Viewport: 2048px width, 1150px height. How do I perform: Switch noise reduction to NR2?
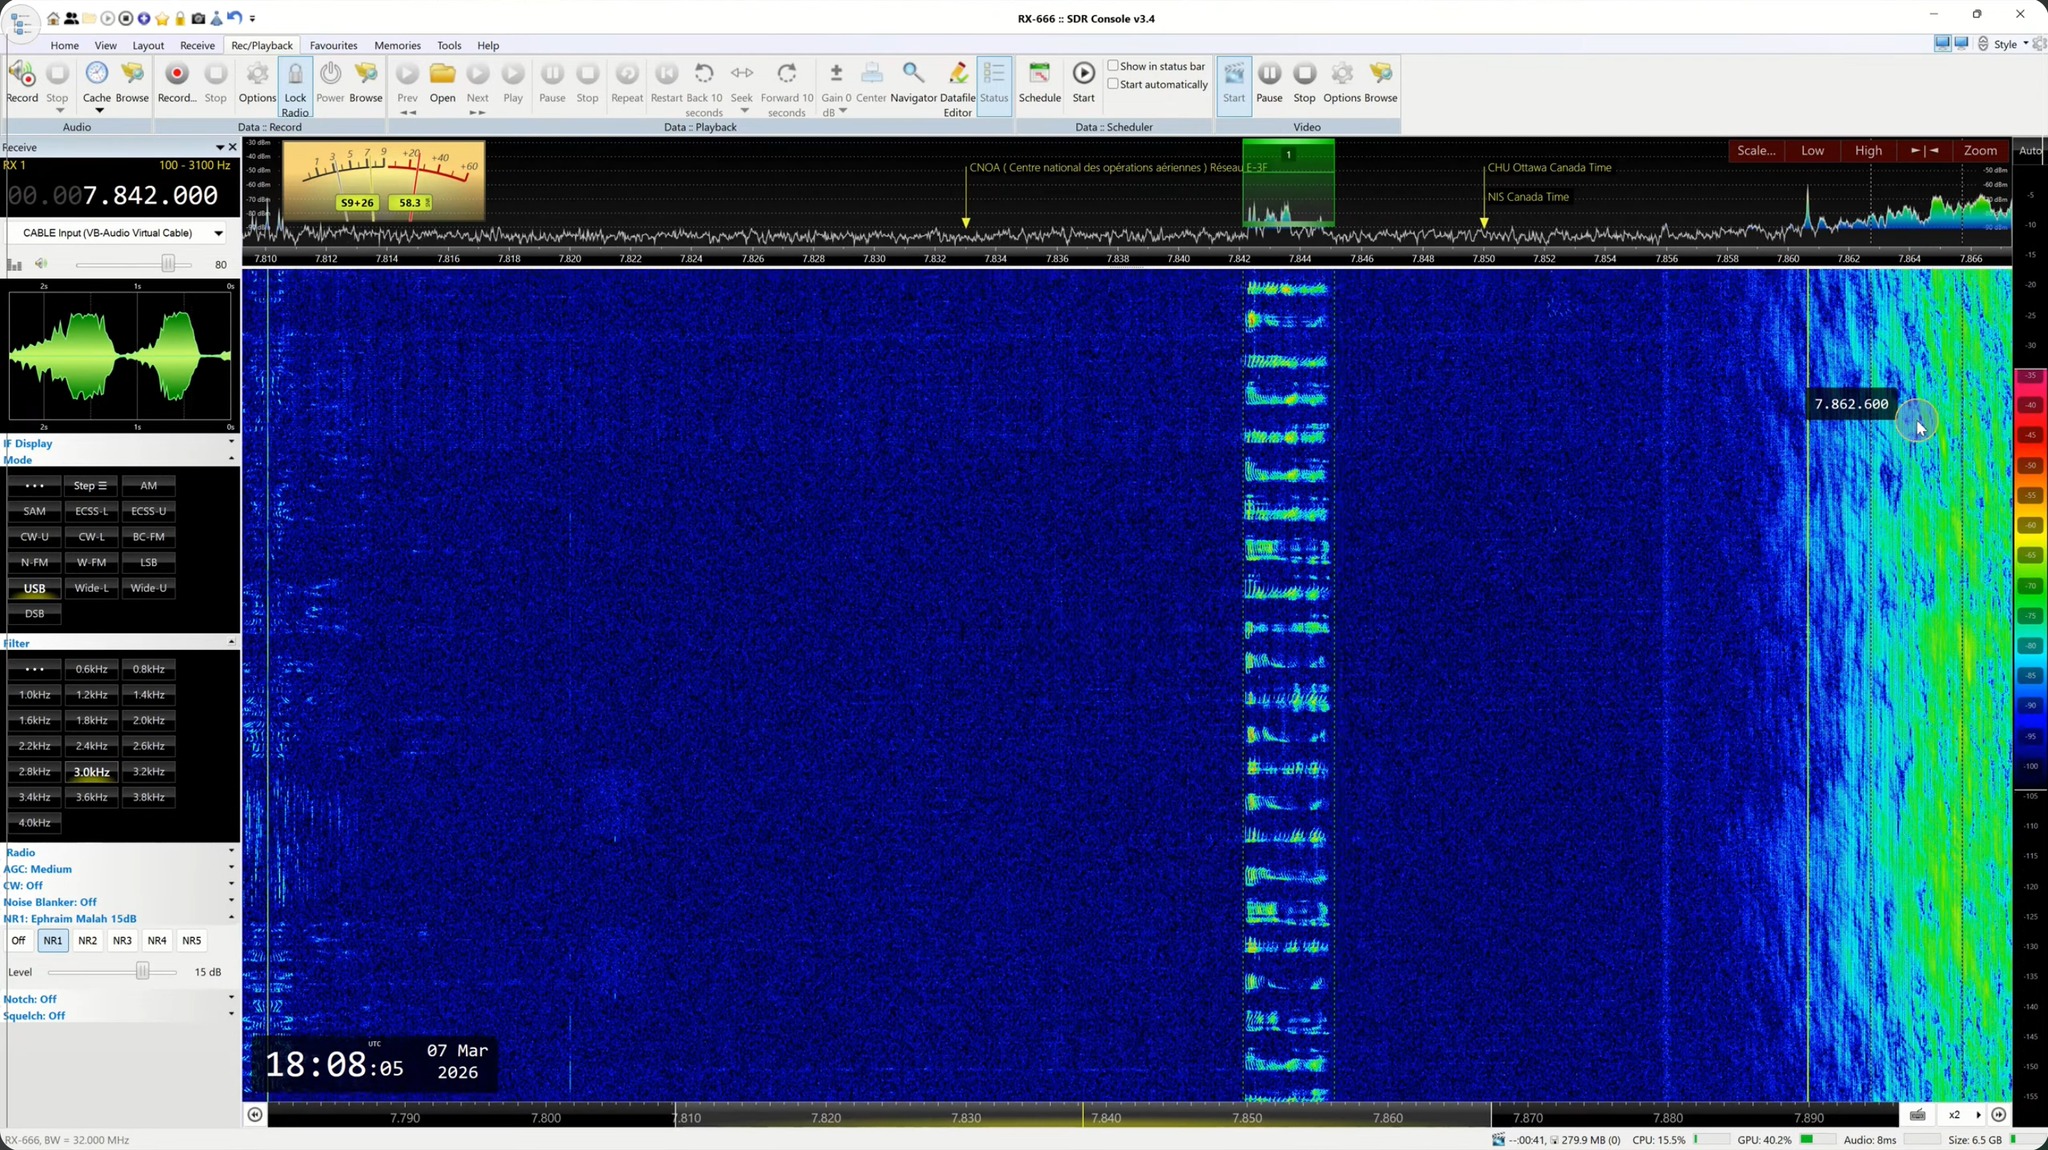[87, 940]
